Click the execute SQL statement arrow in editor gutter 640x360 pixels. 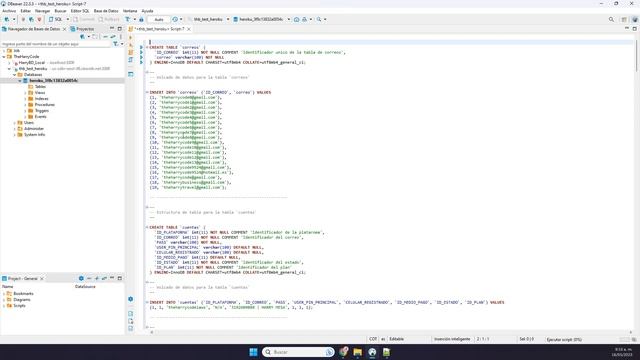[131, 38]
